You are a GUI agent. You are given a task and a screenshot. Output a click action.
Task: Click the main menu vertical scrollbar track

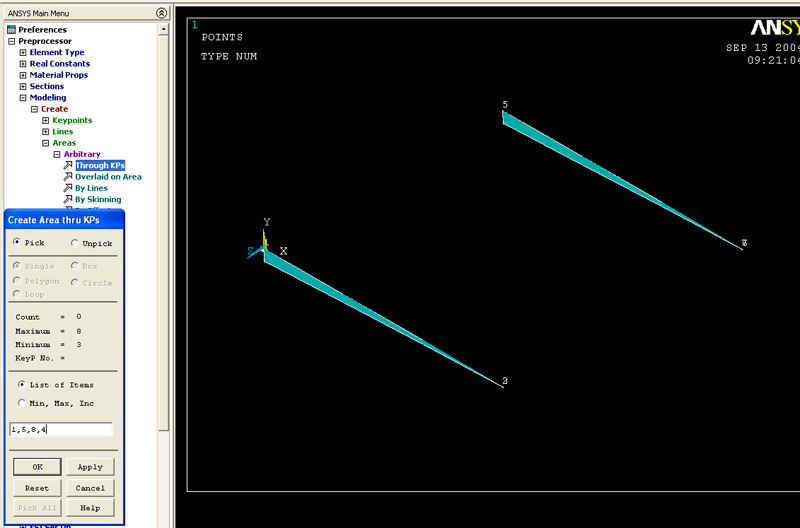click(163, 478)
